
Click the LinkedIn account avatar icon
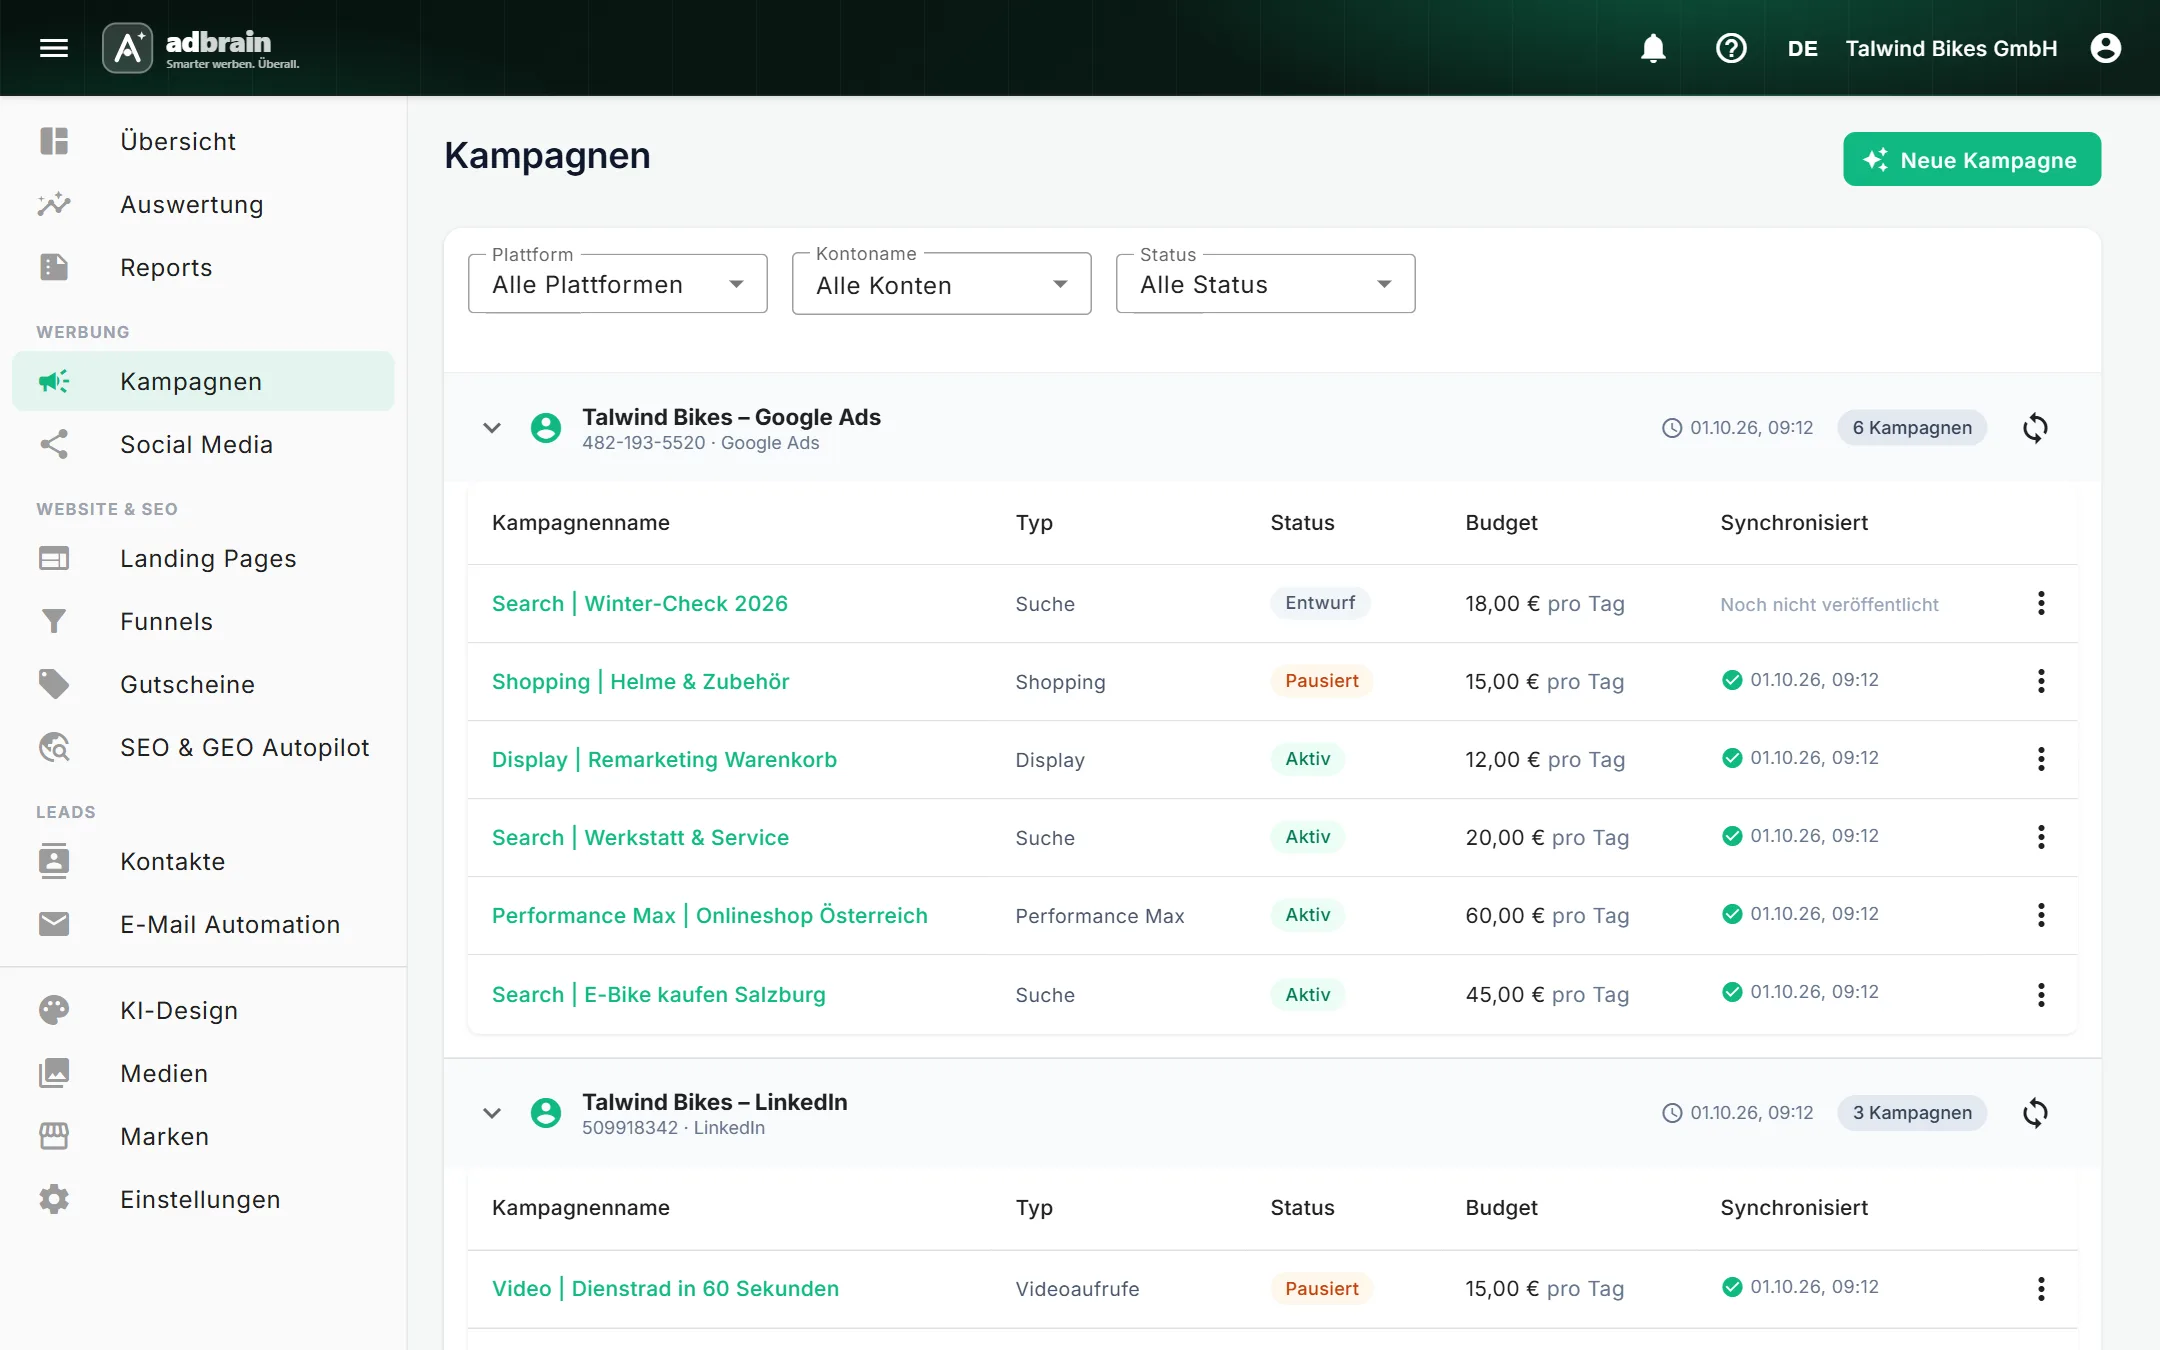[546, 1113]
